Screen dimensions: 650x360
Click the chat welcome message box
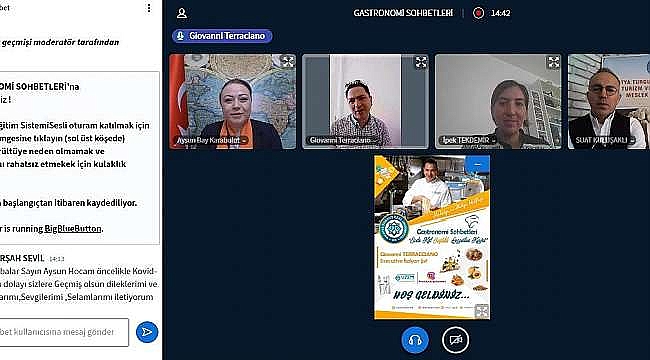click(80, 158)
